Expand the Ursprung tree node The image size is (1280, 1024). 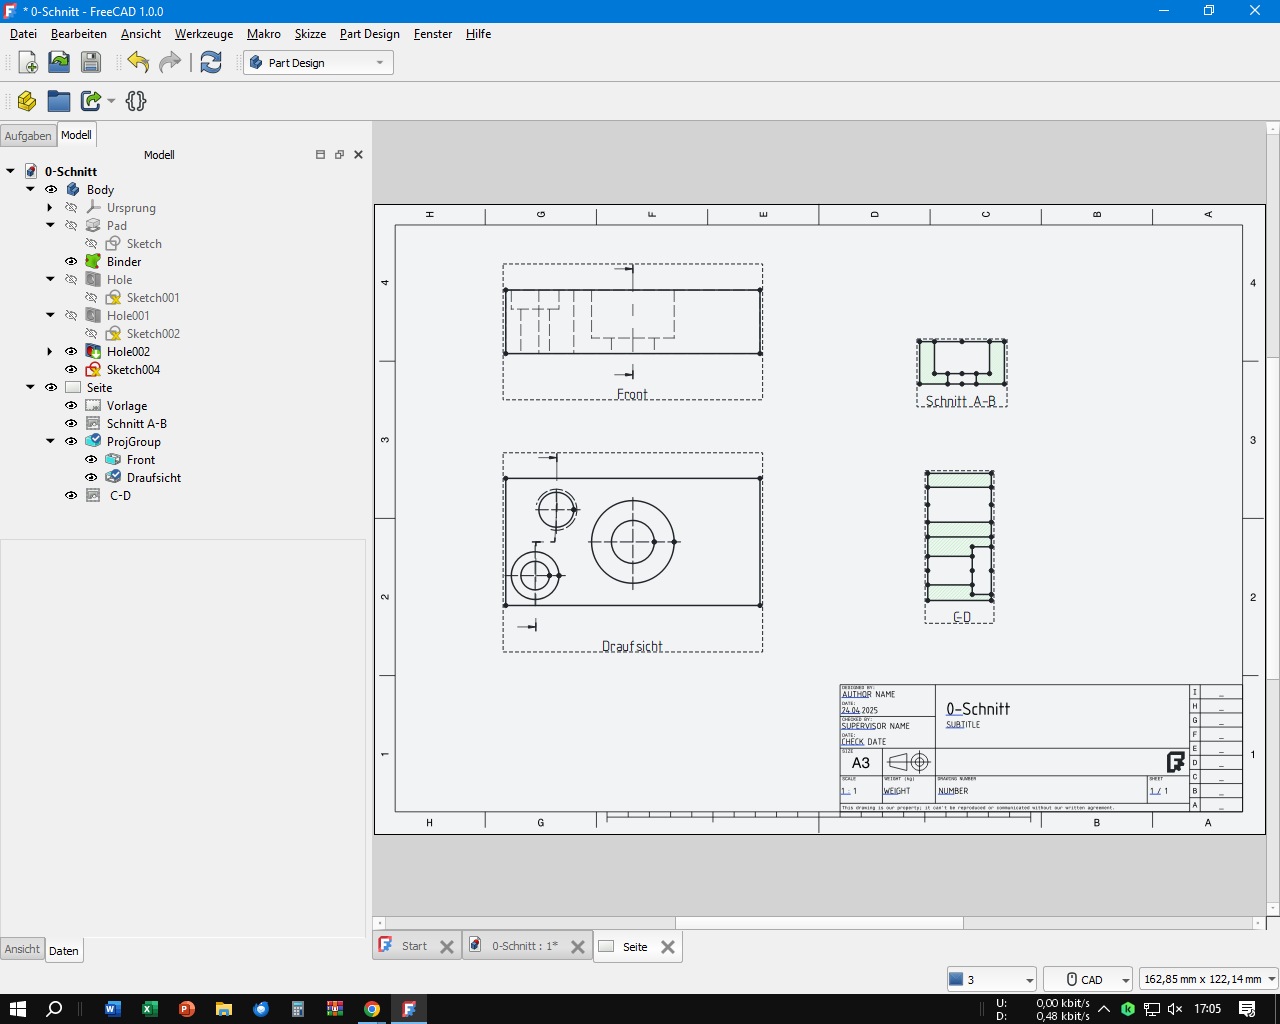50,207
